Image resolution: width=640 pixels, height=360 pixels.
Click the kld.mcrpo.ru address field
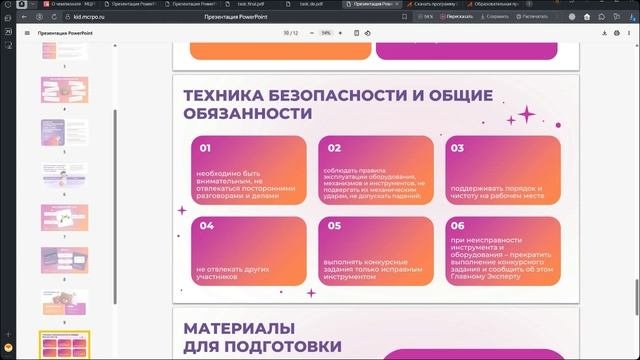(x=89, y=17)
